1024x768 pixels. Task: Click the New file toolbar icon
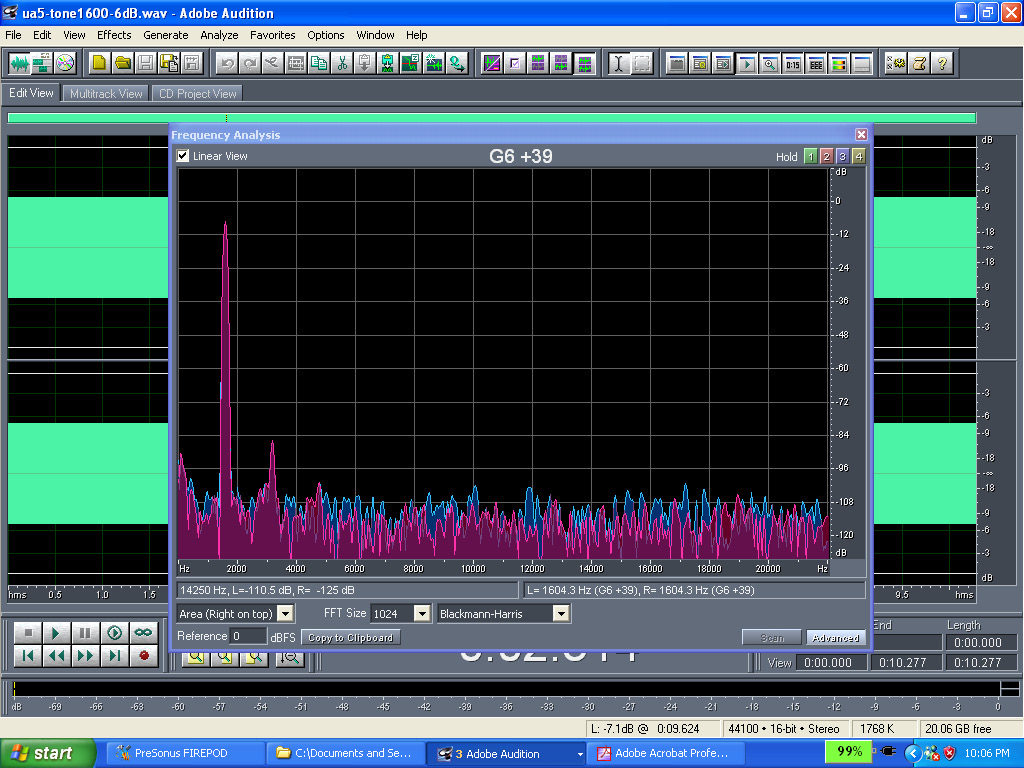coord(99,63)
